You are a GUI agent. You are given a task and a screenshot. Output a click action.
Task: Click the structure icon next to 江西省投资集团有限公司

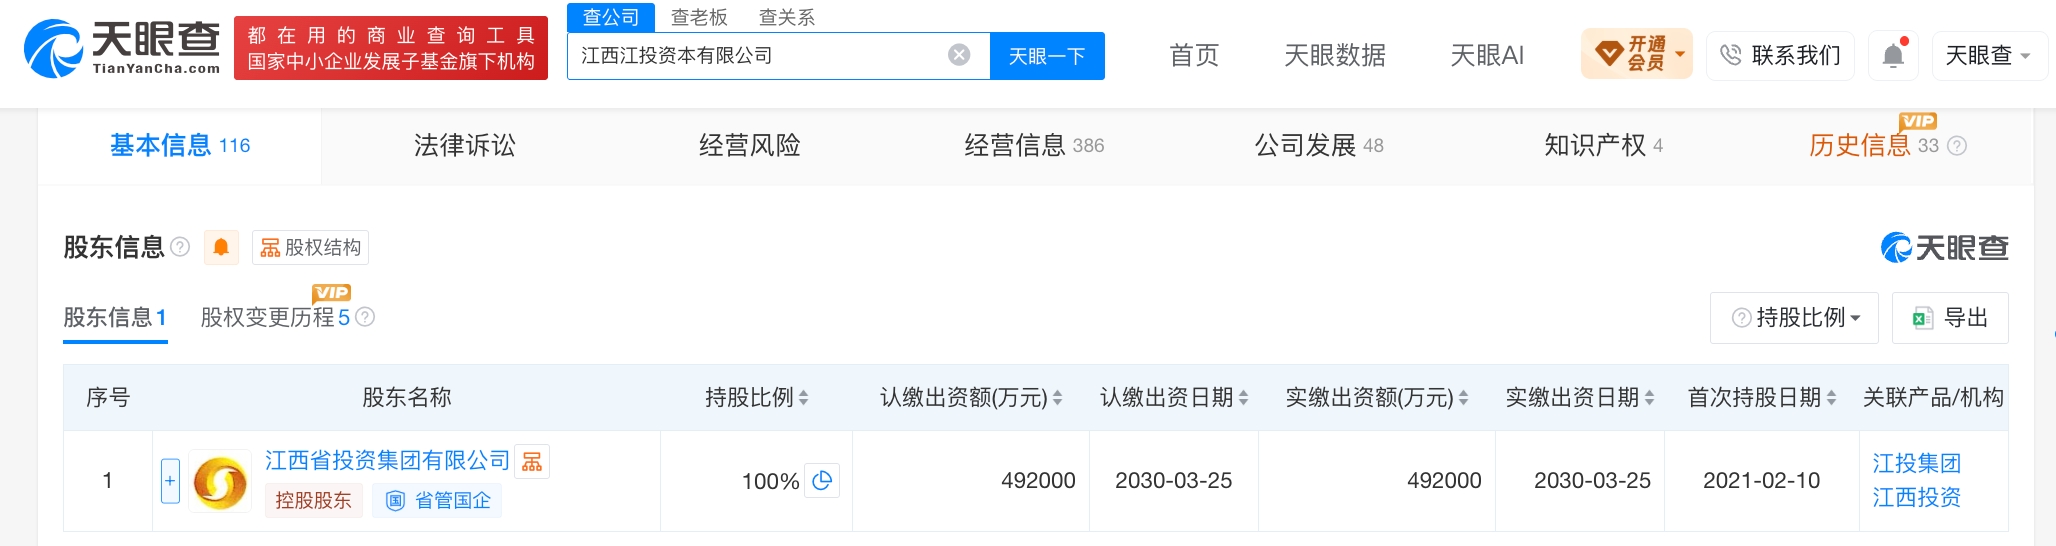pos(532,461)
